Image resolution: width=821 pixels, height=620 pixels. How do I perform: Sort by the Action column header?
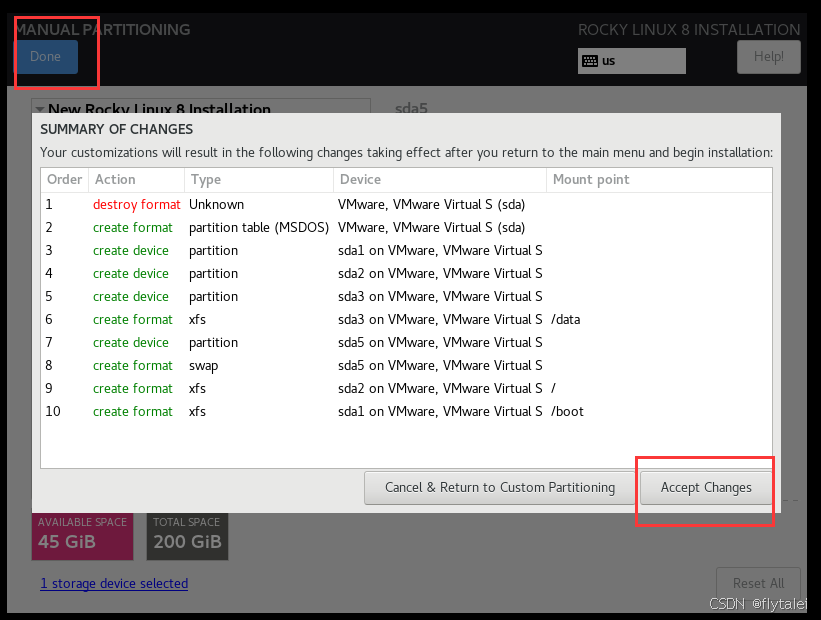coord(136,180)
